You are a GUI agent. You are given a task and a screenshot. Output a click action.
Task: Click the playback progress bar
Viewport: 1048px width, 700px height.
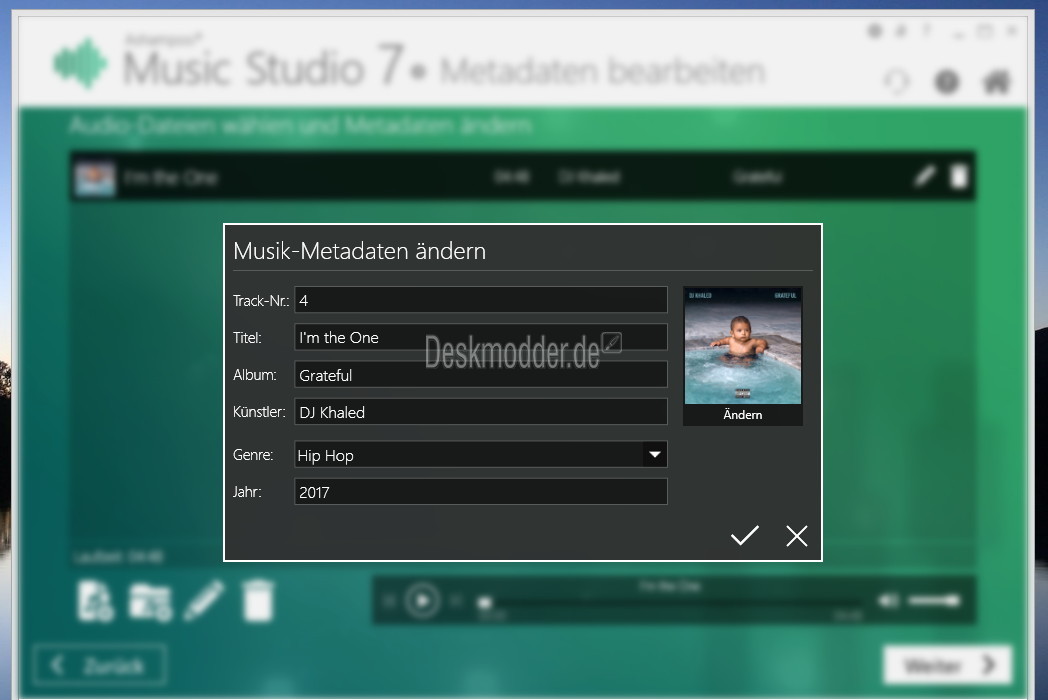(668, 604)
